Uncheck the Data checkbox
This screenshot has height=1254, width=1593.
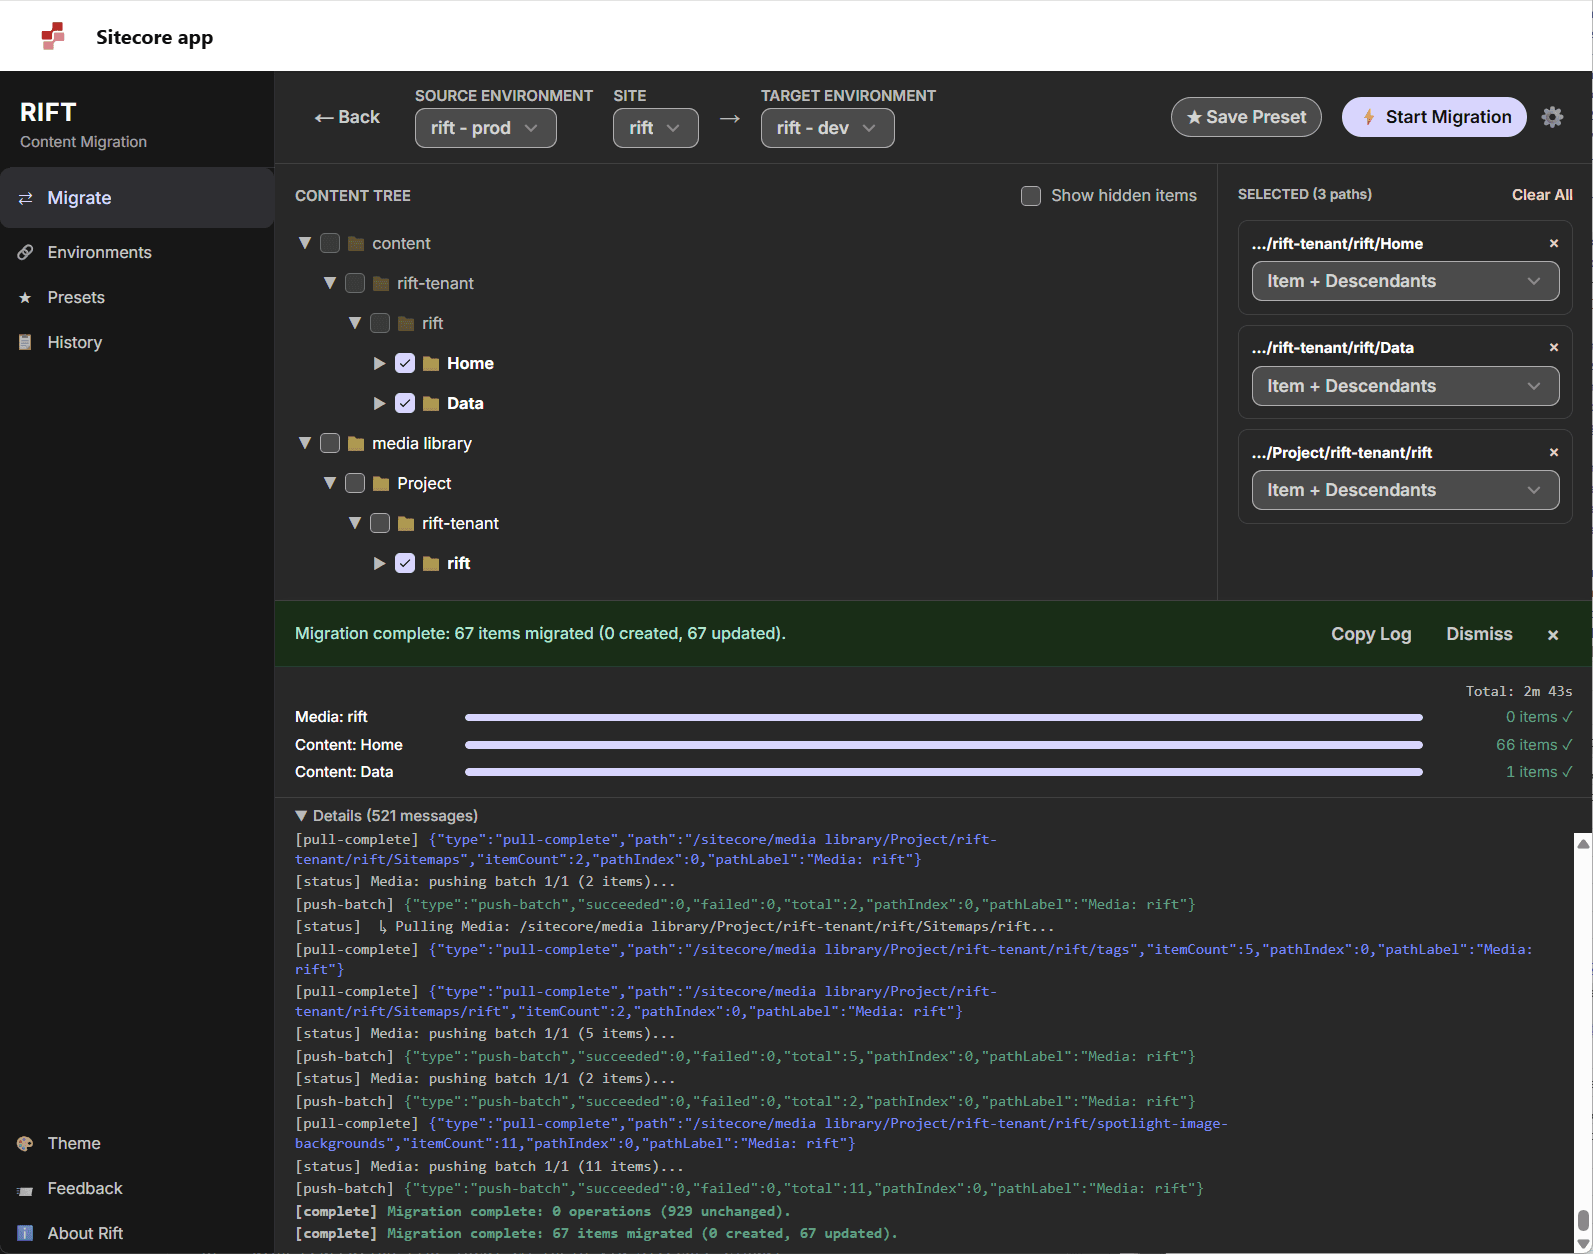[405, 403]
